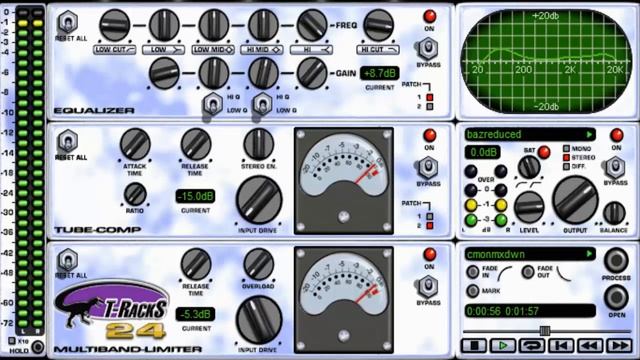Click the playback position slider handle

point(544,330)
